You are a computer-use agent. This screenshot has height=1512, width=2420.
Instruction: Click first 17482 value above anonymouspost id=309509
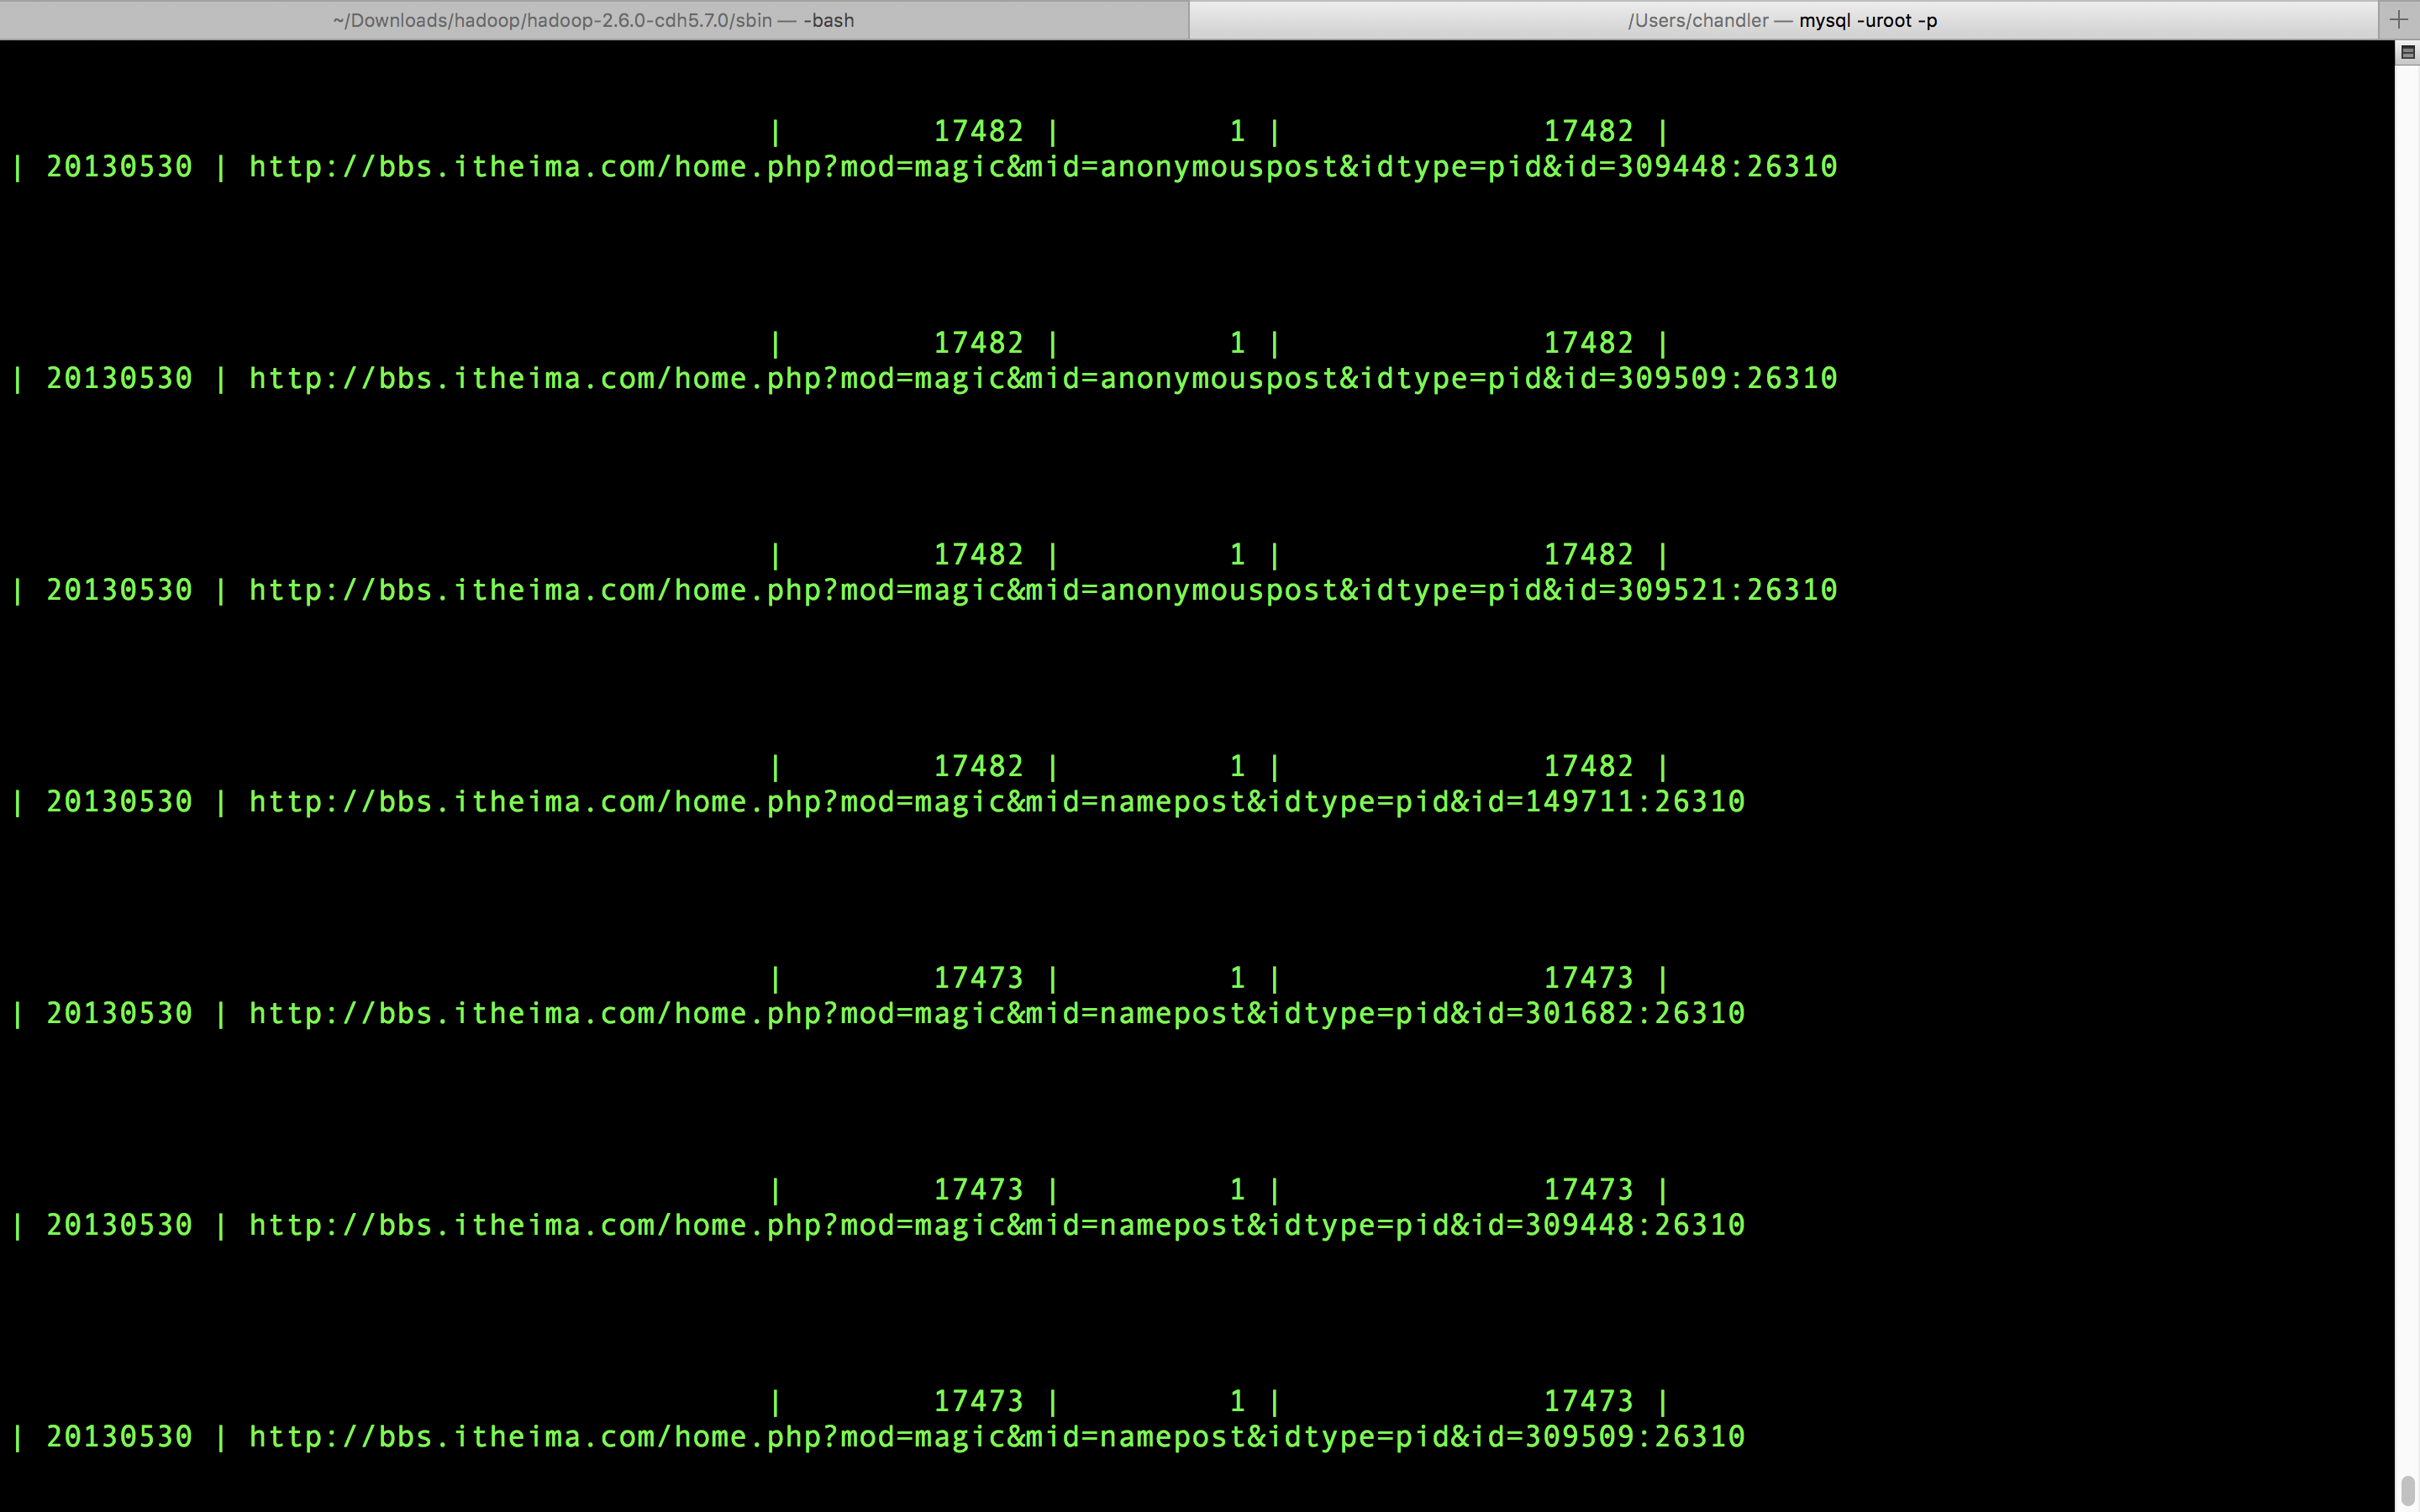(x=978, y=343)
